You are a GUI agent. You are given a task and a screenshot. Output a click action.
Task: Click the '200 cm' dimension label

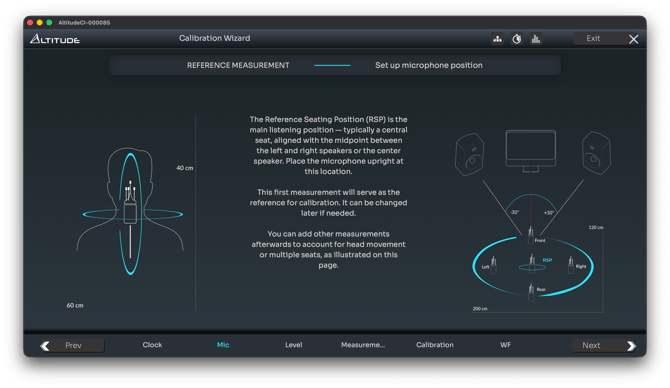pyautogui.click(x=480, y=309)
